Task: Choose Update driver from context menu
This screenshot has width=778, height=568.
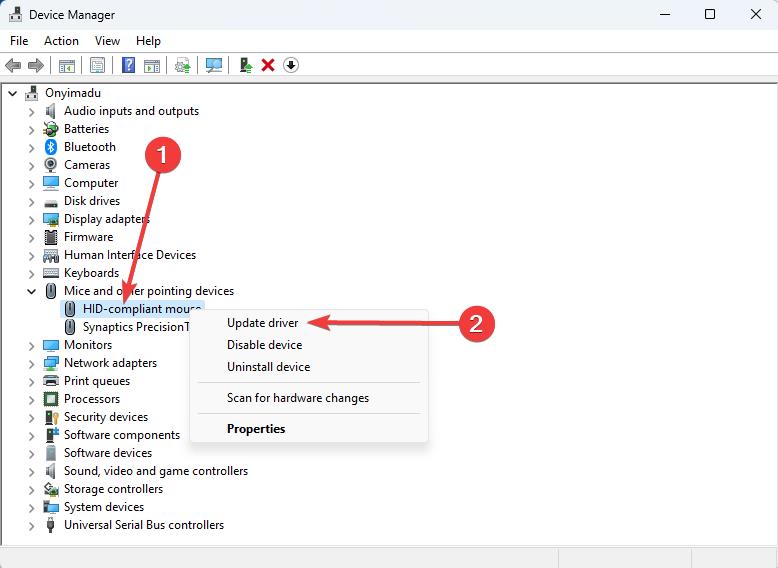Action: 262,323
